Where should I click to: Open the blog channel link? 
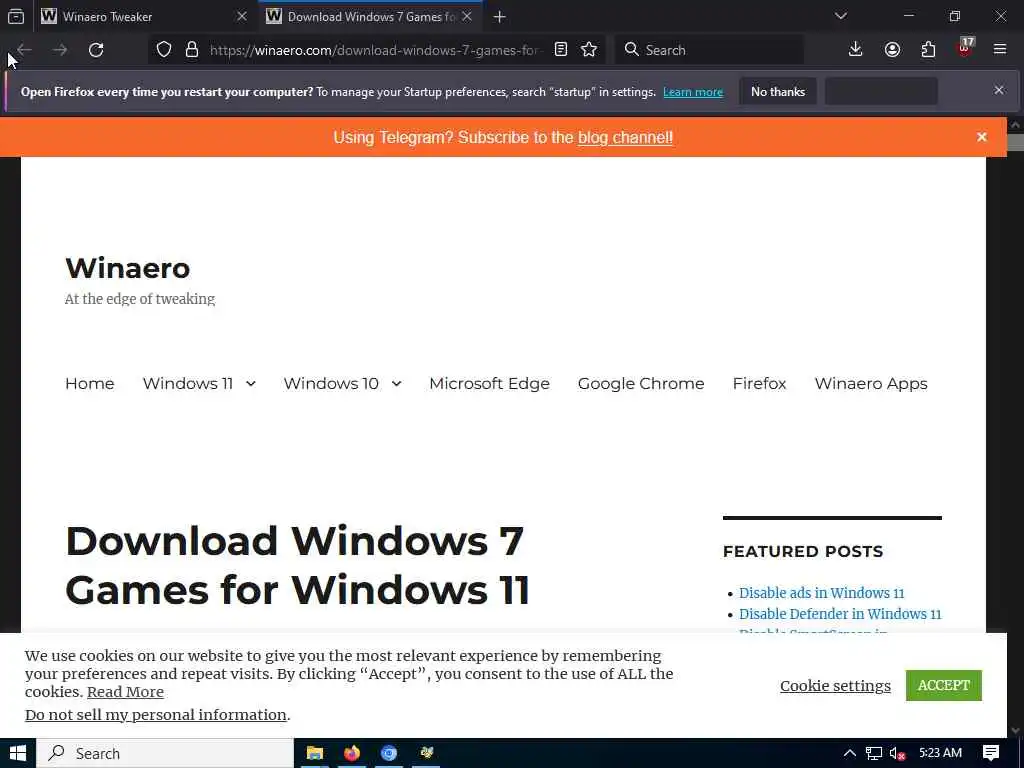click(625, 138)
